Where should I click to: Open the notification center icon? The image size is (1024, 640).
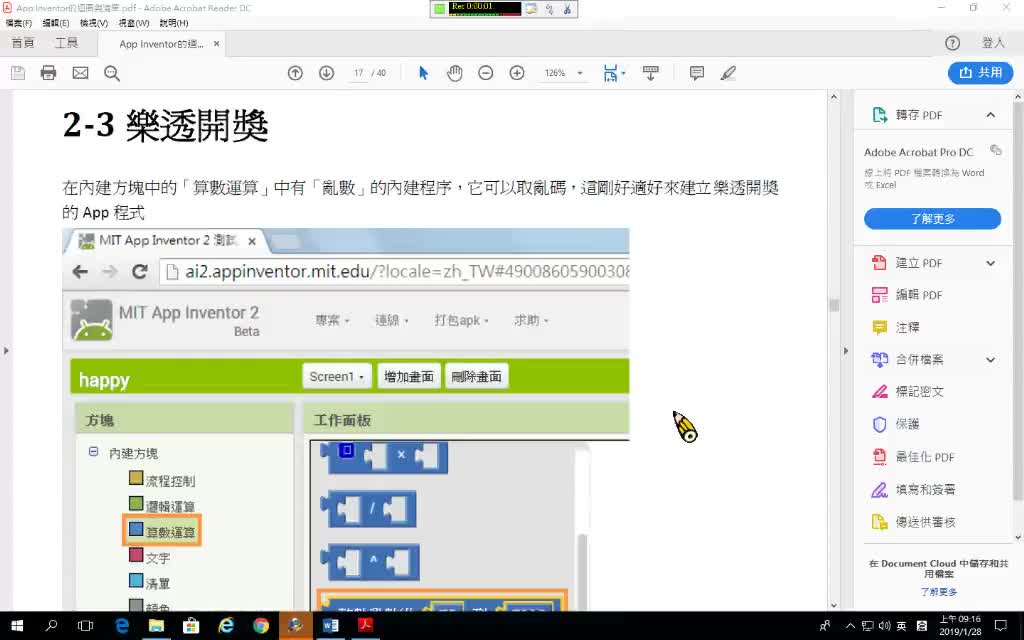(1000, 626)
